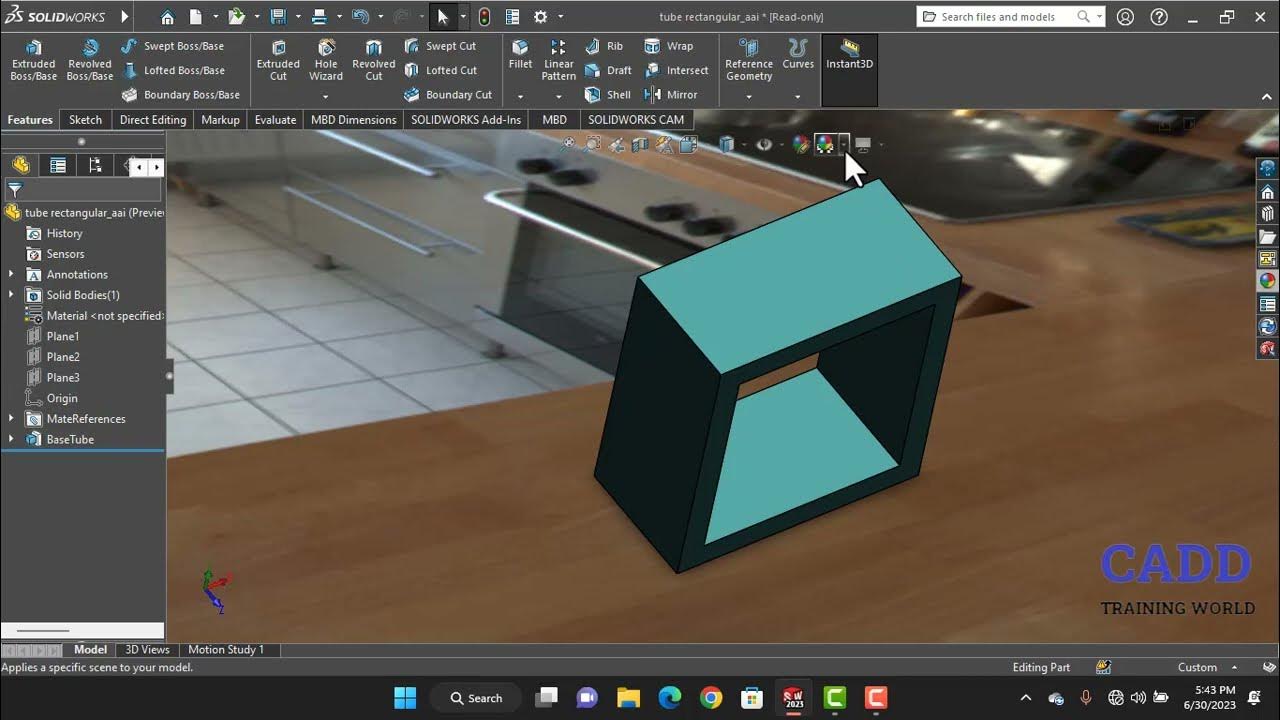Image resolution: width=1280 pixels, height=720 pixels.
Task: Open the Hole Wizard tool
Action: (x=326, y=61)
